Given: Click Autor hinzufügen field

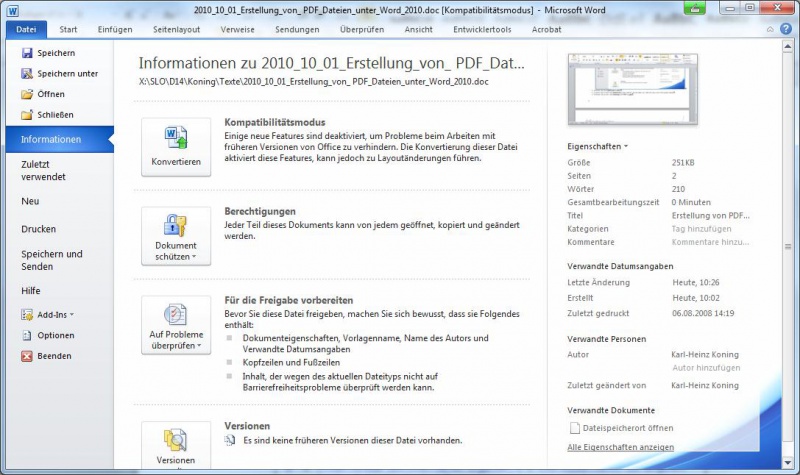Looking at the screenshot, I should tap(706, 368).
